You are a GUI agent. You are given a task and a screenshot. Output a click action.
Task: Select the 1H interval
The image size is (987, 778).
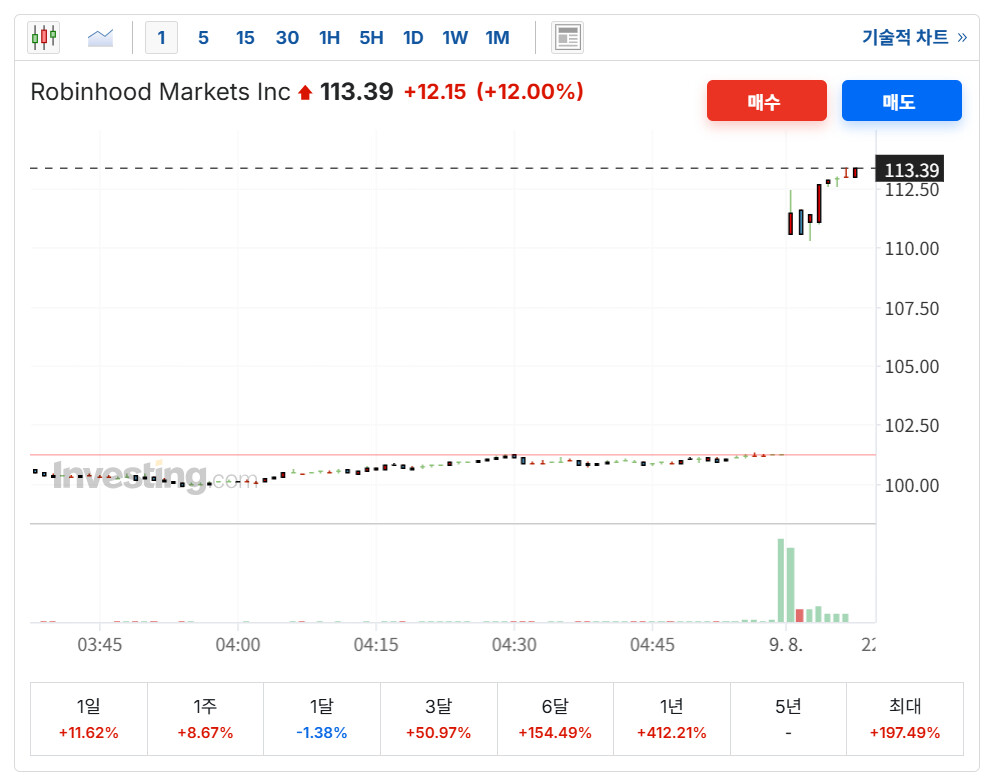tap(329, 37)
